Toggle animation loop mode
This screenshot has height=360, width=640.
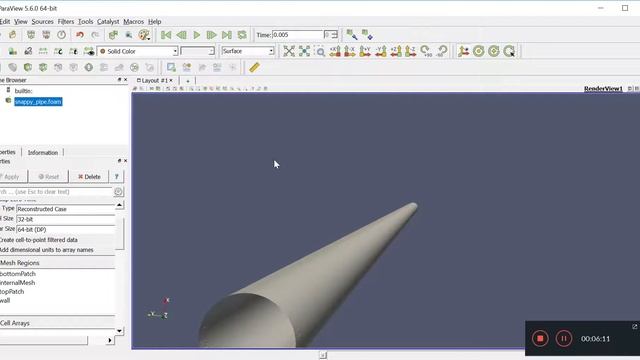click(x=242, y=35)
